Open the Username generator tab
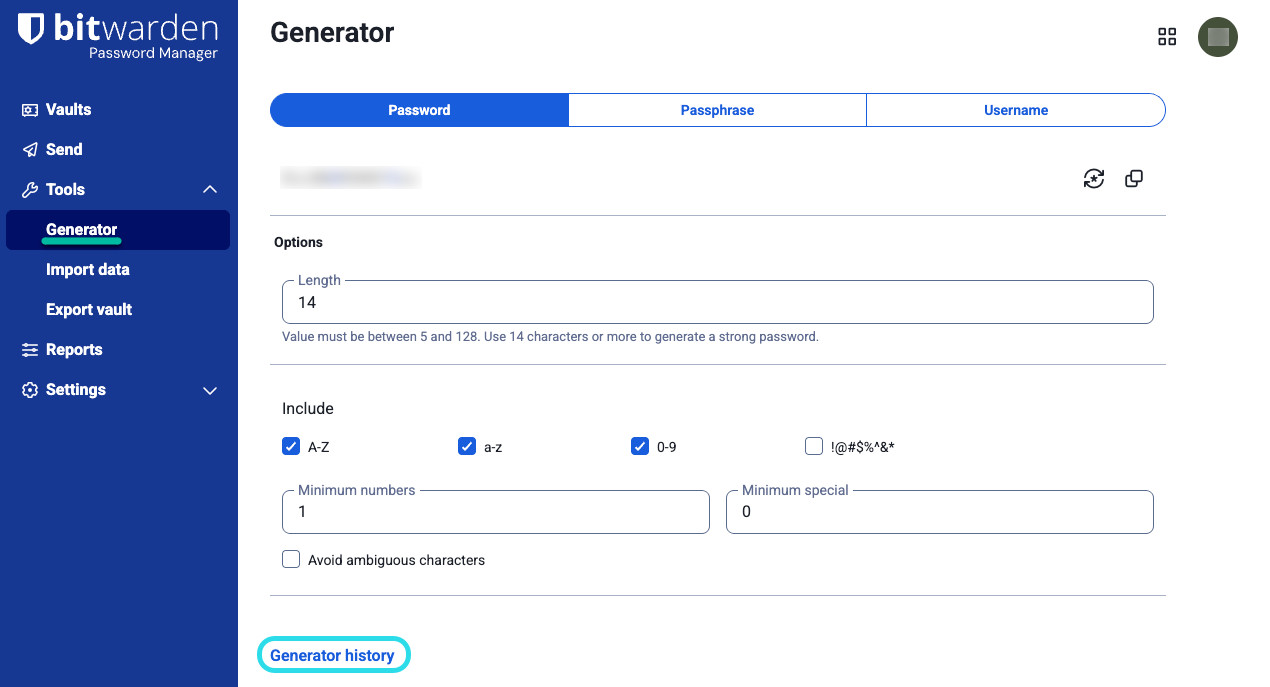The image size is (1270, 687). click(1015, 110)
